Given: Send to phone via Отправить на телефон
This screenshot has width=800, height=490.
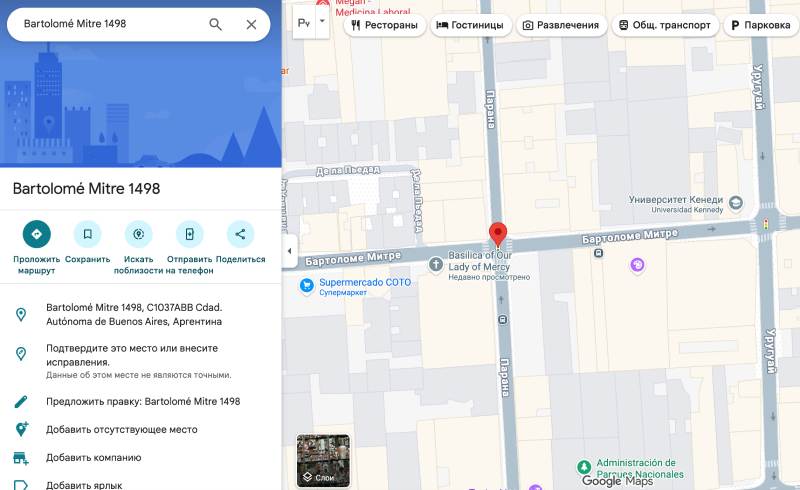Looking at the screenshot, I should [x=189, y=234].
